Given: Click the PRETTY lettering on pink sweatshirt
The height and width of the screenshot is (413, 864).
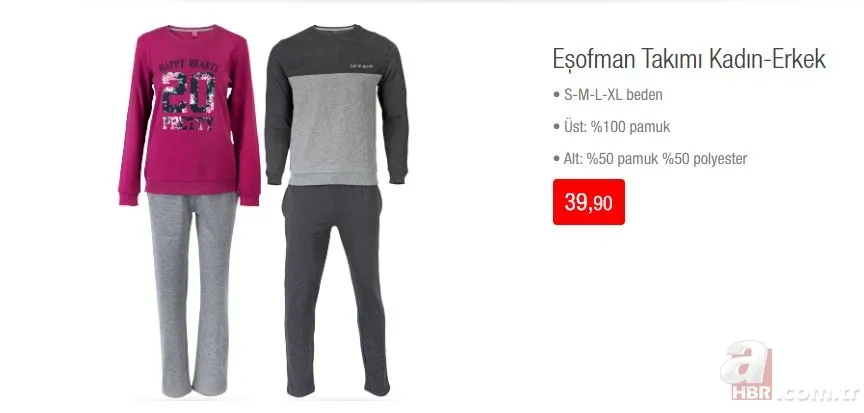Looking at the screenshot, I should 188,122.
